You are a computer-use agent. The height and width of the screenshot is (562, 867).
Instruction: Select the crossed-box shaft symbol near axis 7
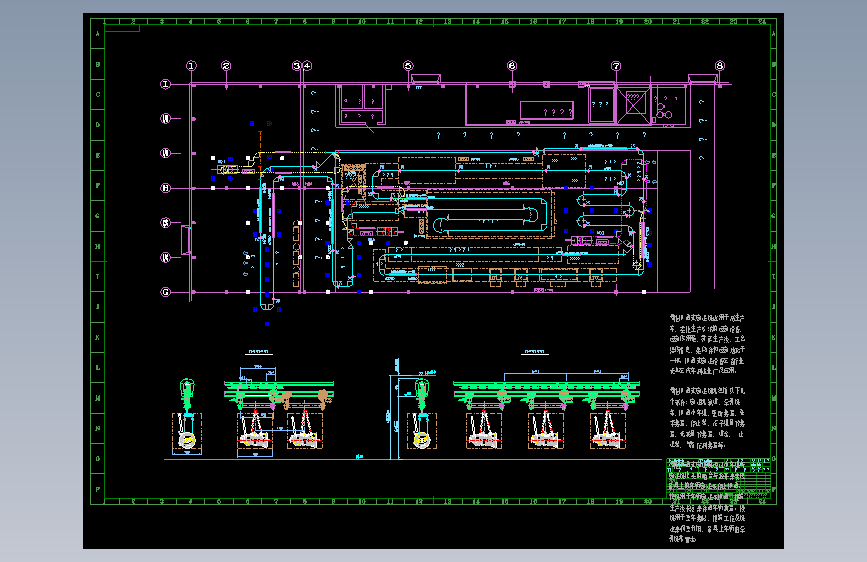[634, 103]
